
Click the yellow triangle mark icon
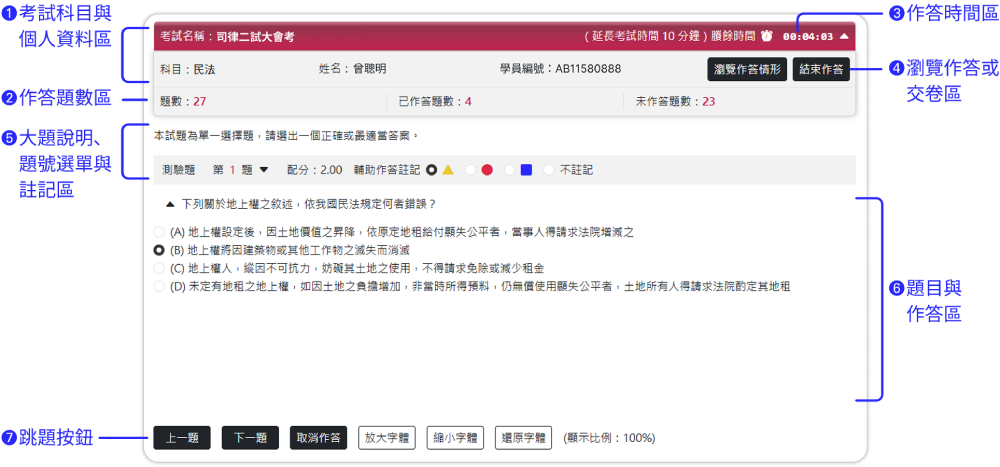pos(448,170)
